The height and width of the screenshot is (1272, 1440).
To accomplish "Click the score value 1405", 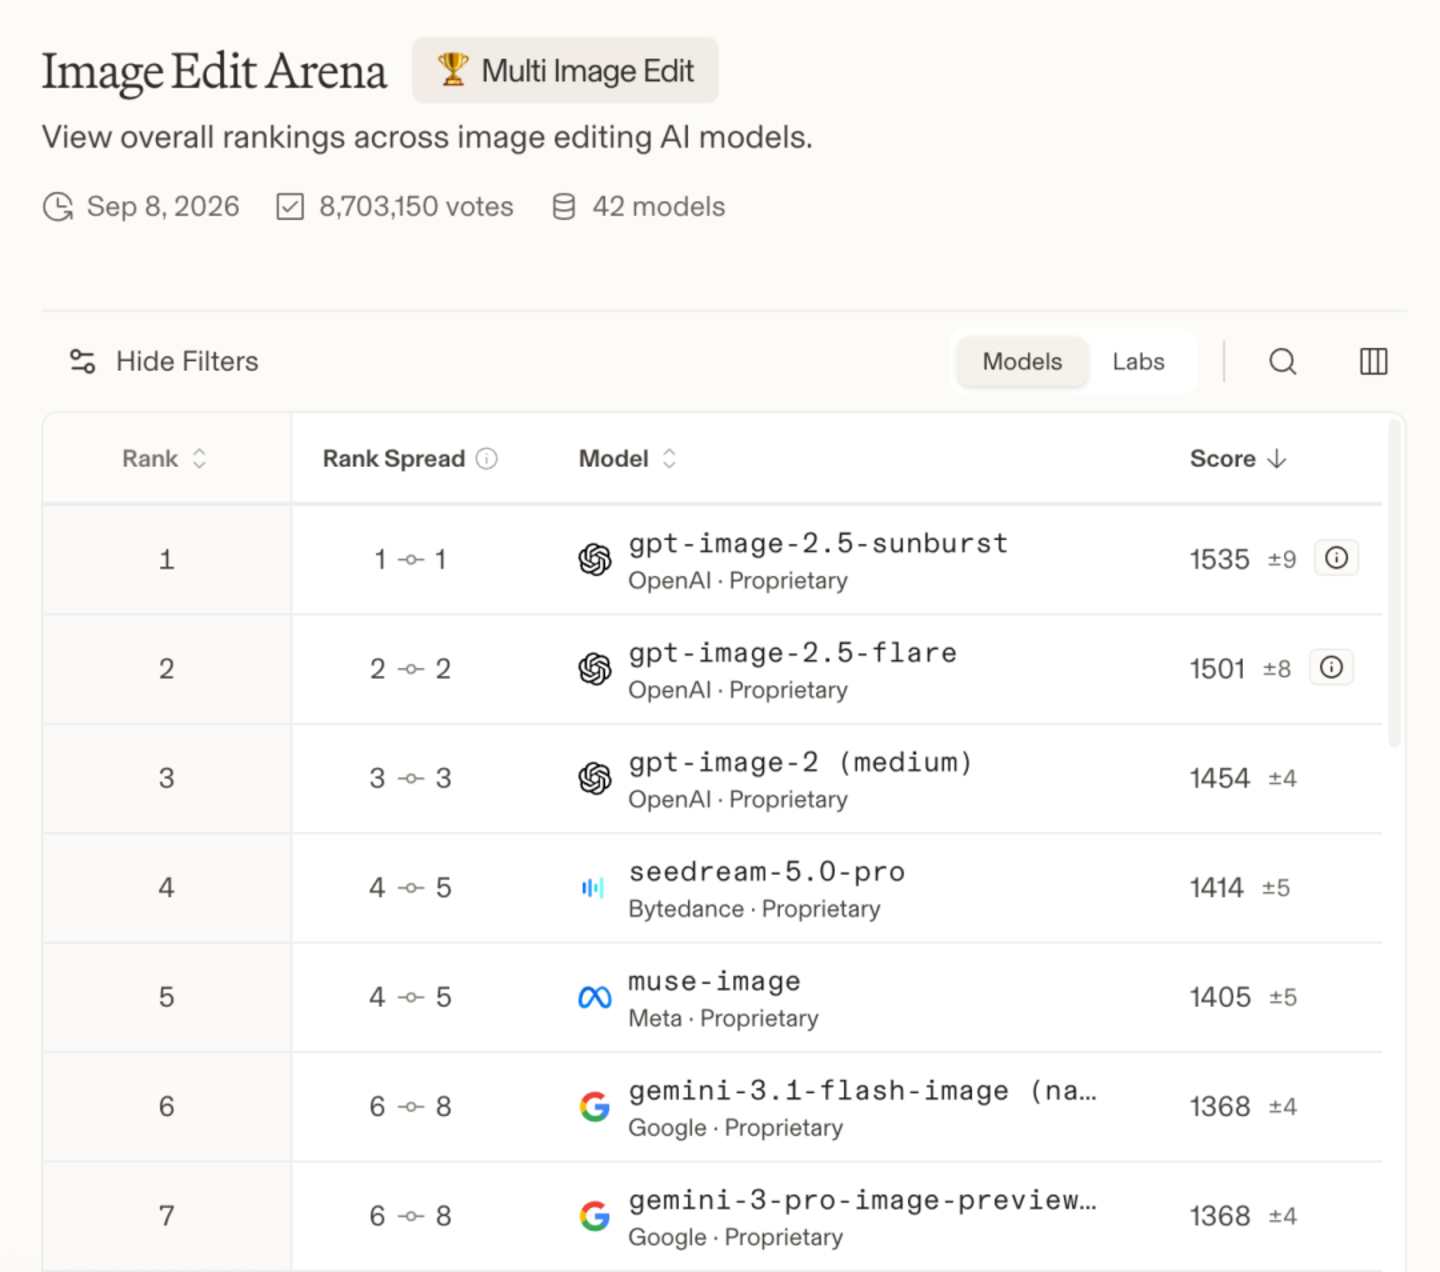I will coord(1220,997).
